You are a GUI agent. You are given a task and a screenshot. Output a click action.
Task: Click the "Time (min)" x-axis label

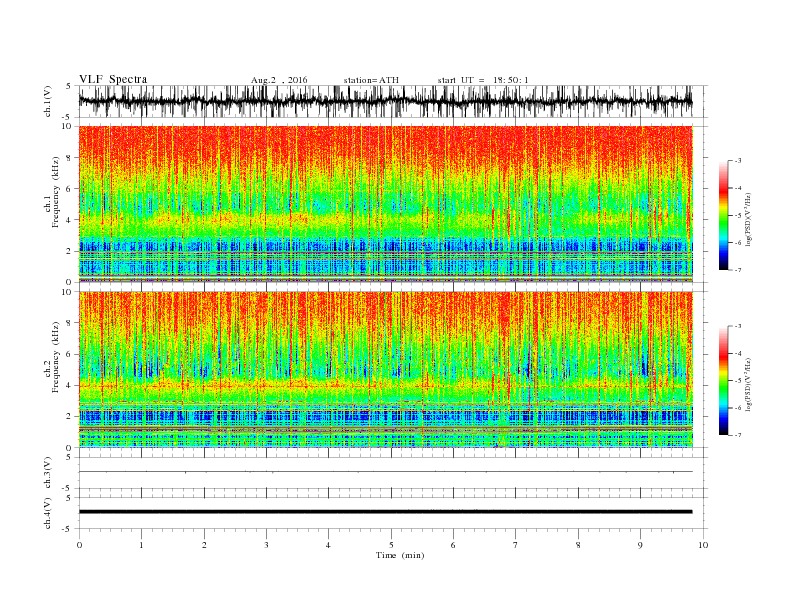pos(400,555)
